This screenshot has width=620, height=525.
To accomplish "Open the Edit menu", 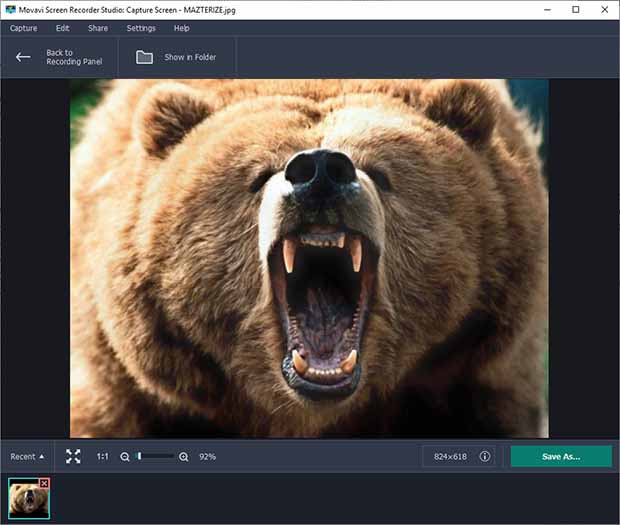I will coord(62,28).
